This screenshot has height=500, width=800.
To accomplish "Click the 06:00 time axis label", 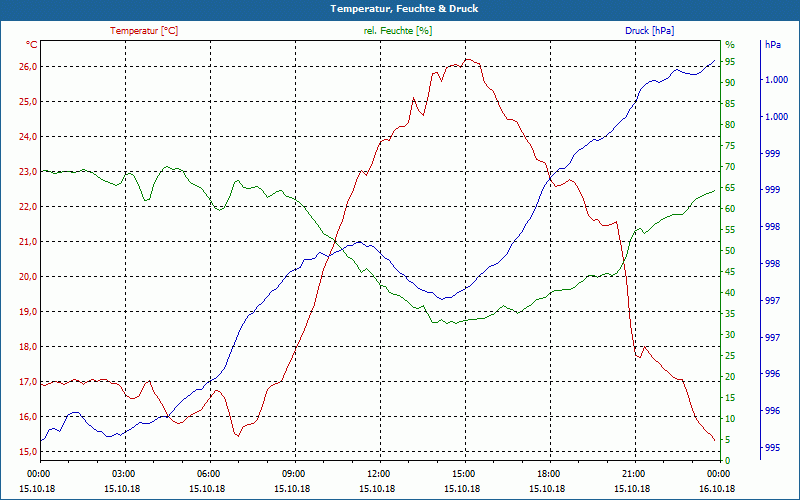I will (x=208, y=474).
